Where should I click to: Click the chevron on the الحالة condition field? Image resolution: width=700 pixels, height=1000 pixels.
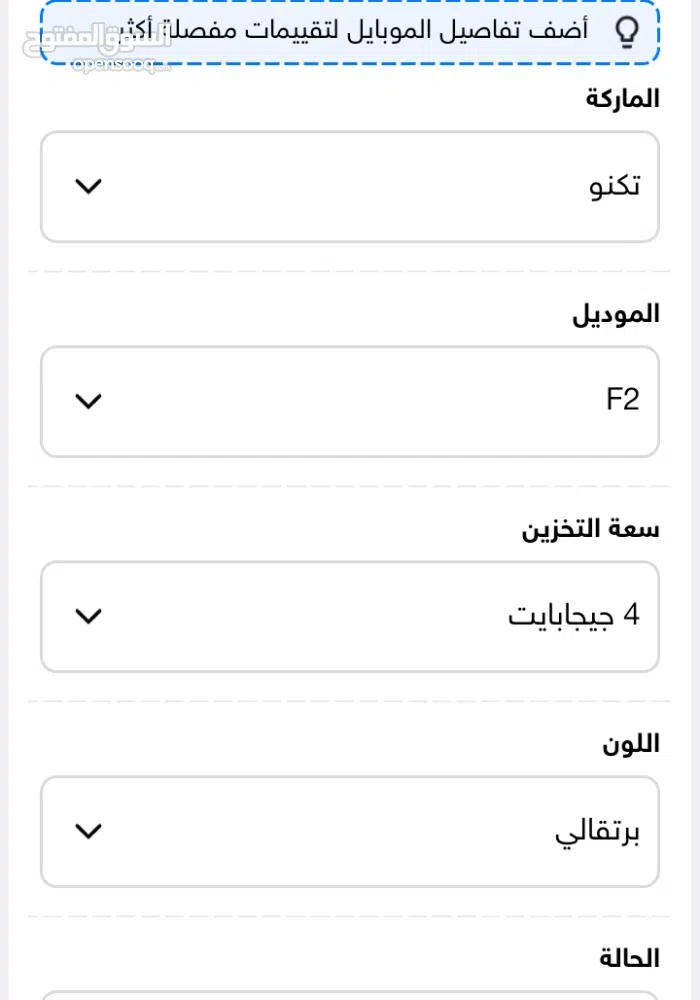(x=88, y=996)
